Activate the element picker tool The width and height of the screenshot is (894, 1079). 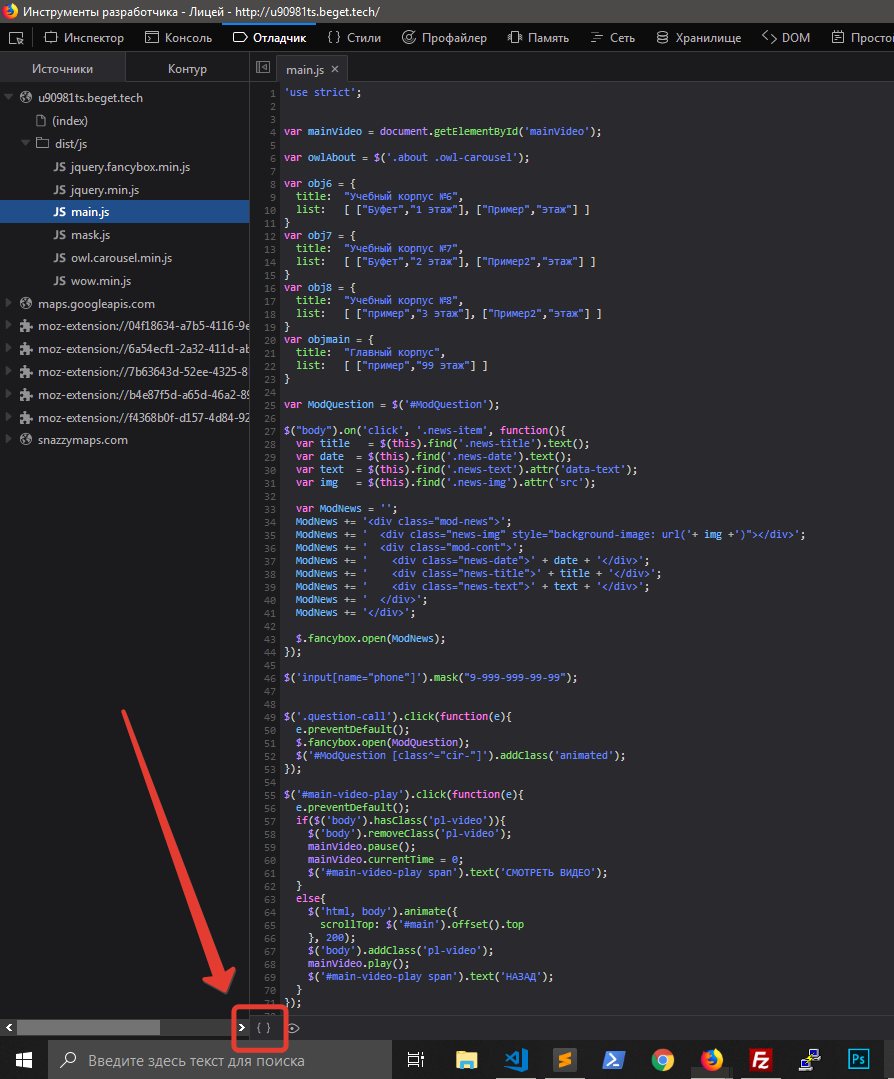16,38
